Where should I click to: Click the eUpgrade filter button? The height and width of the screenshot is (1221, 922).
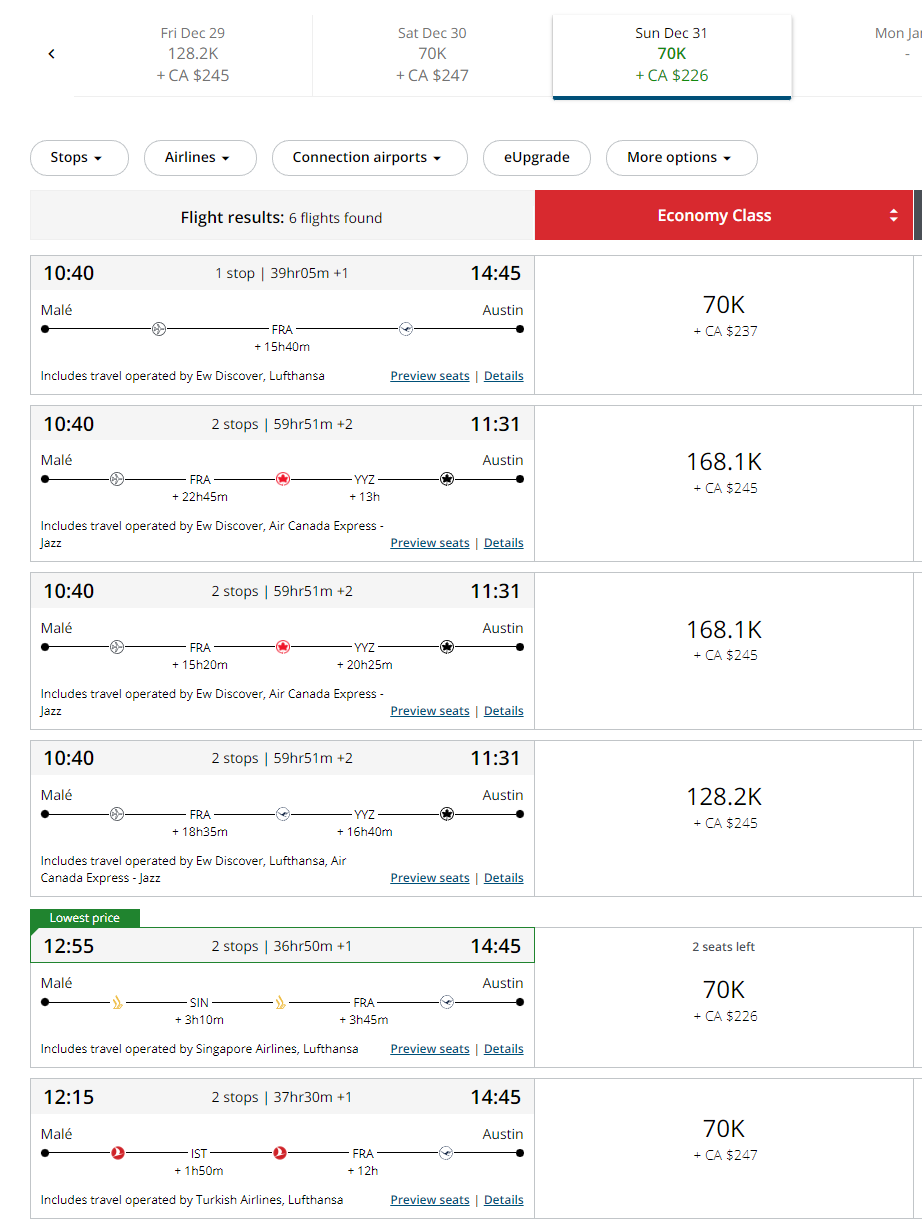tap(537, 158)
